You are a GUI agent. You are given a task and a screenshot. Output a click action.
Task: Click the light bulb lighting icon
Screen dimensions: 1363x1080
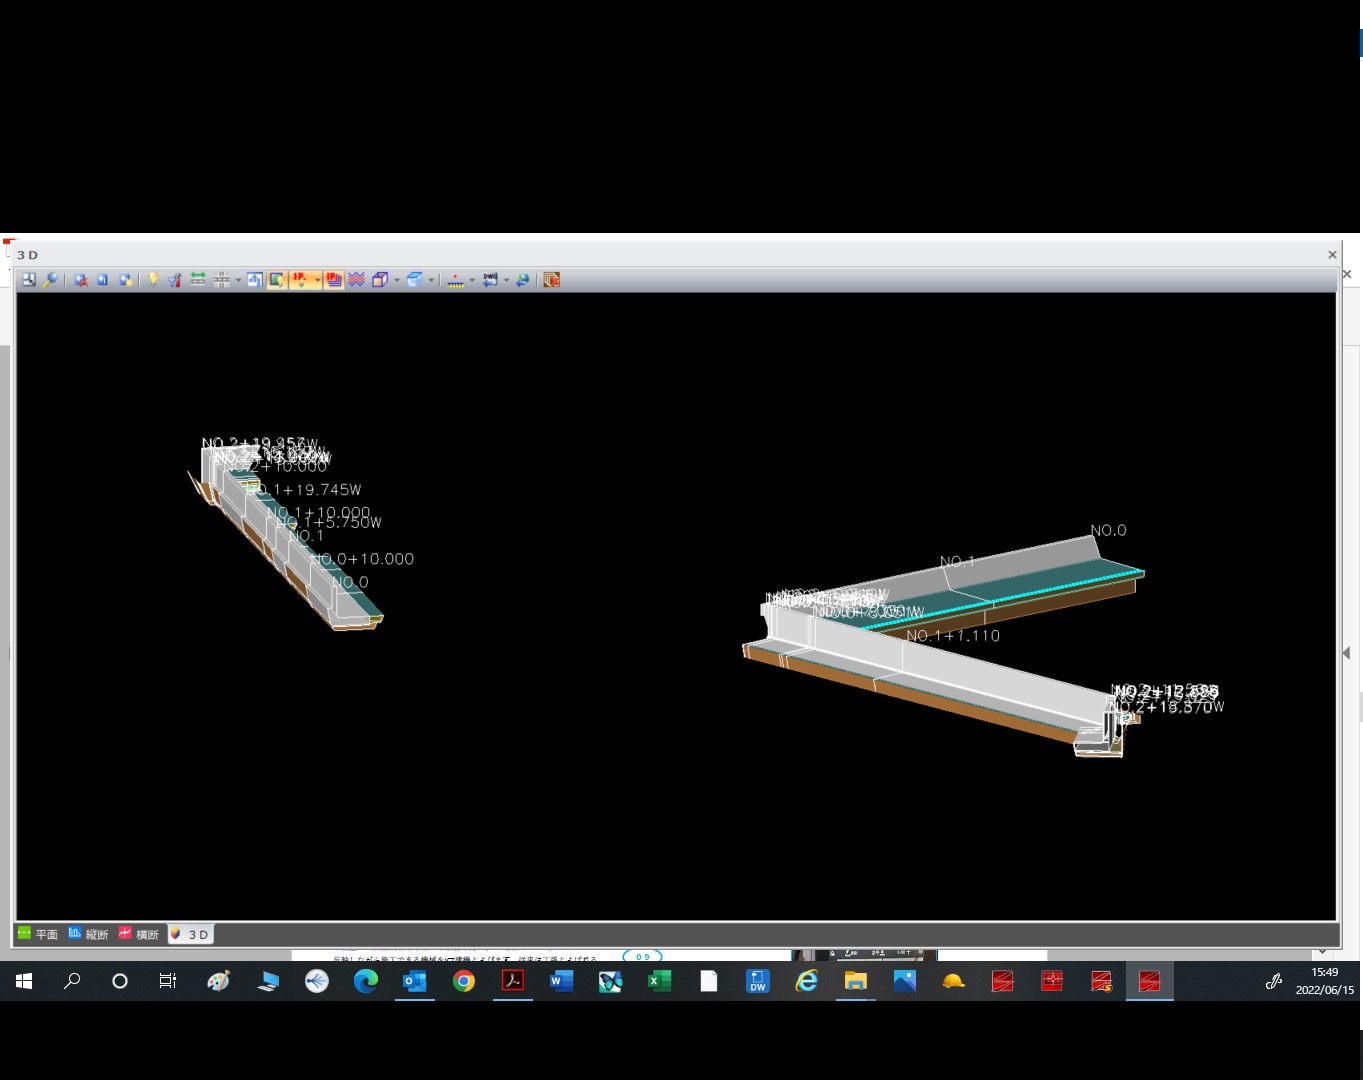[153, 280]
